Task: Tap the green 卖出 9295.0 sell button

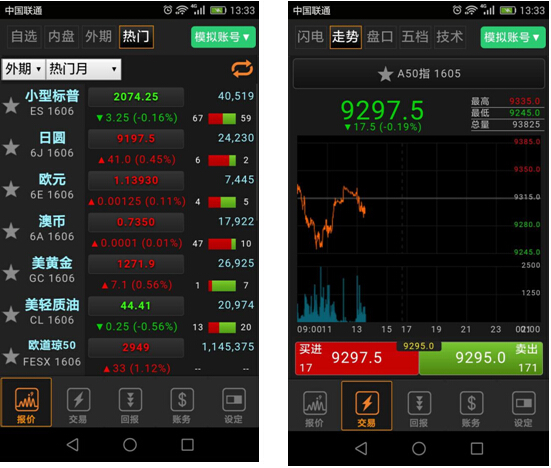Action: (481, 359)
